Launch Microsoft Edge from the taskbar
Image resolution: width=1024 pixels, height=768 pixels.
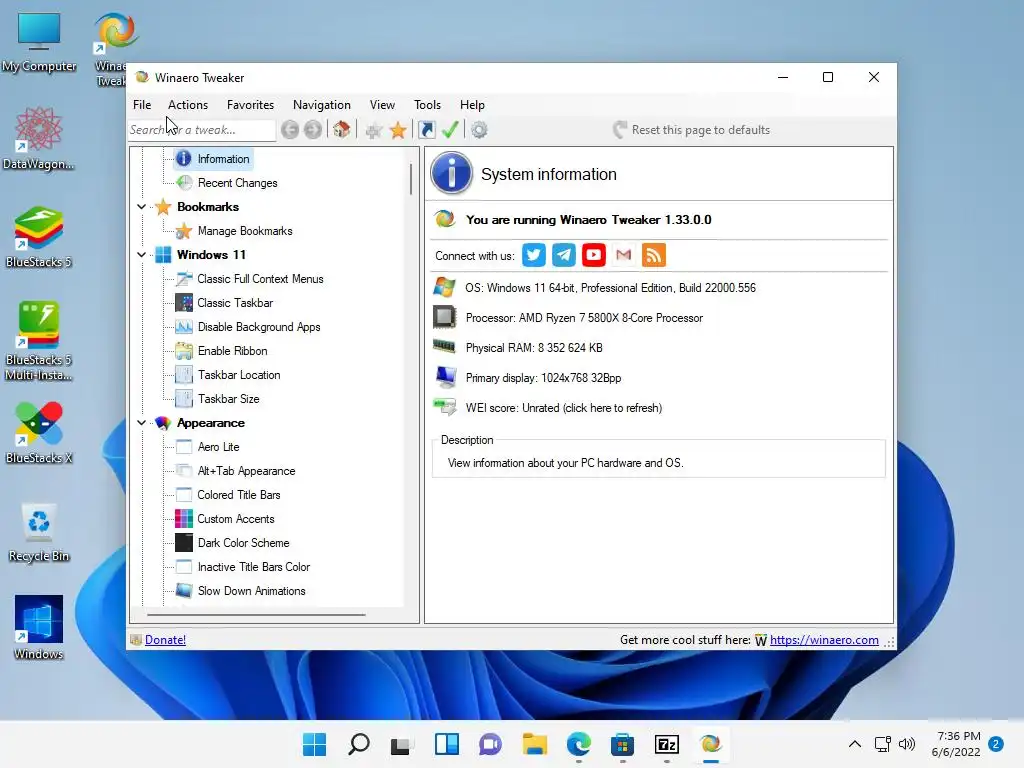[579, 744]
